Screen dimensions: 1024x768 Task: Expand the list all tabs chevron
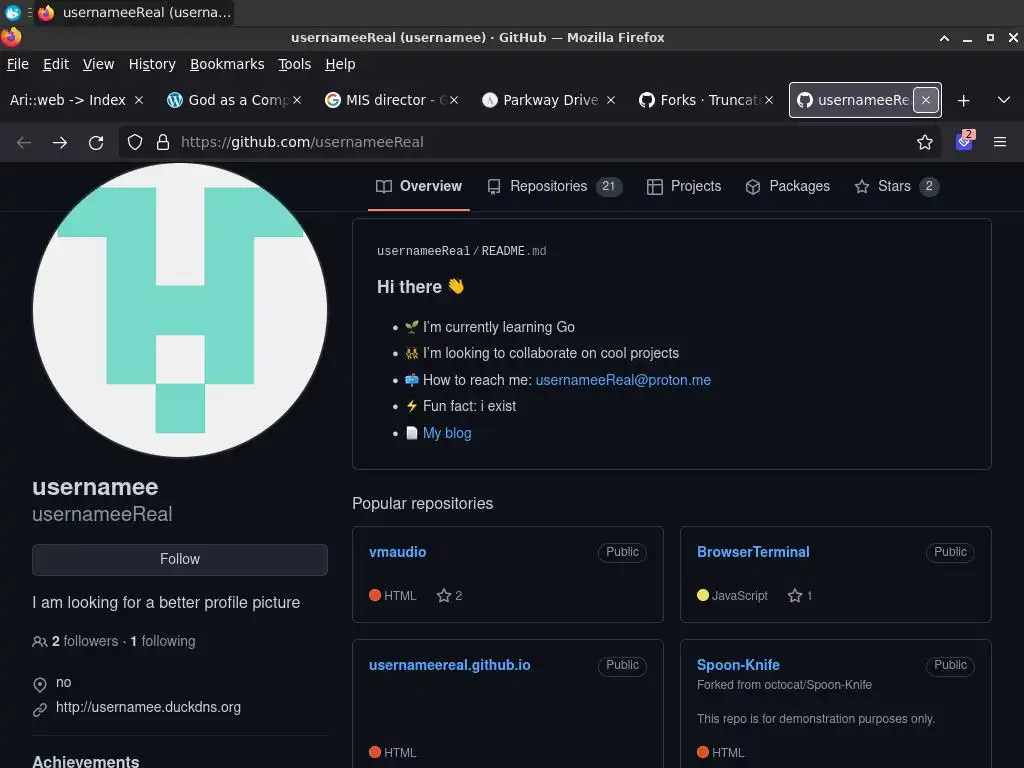1004,100
